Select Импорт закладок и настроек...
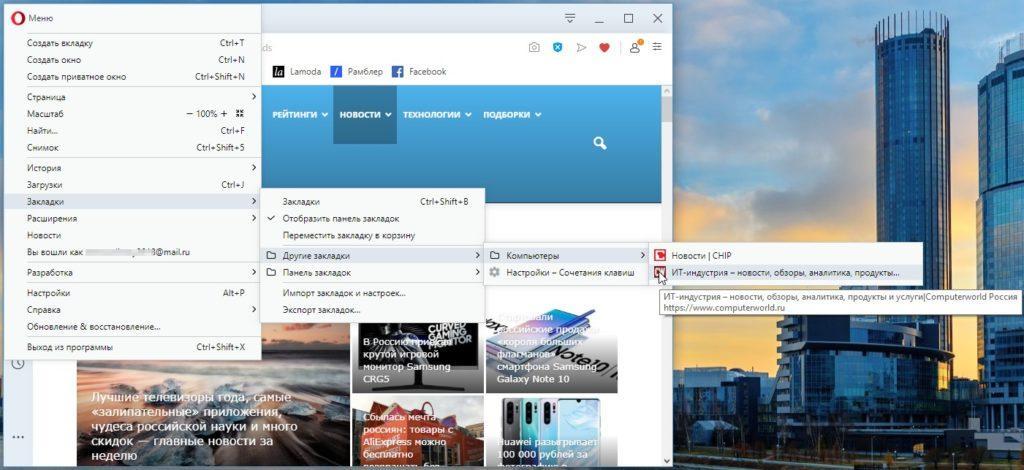This screenshot has width=1024, height=470. point(373,293)
